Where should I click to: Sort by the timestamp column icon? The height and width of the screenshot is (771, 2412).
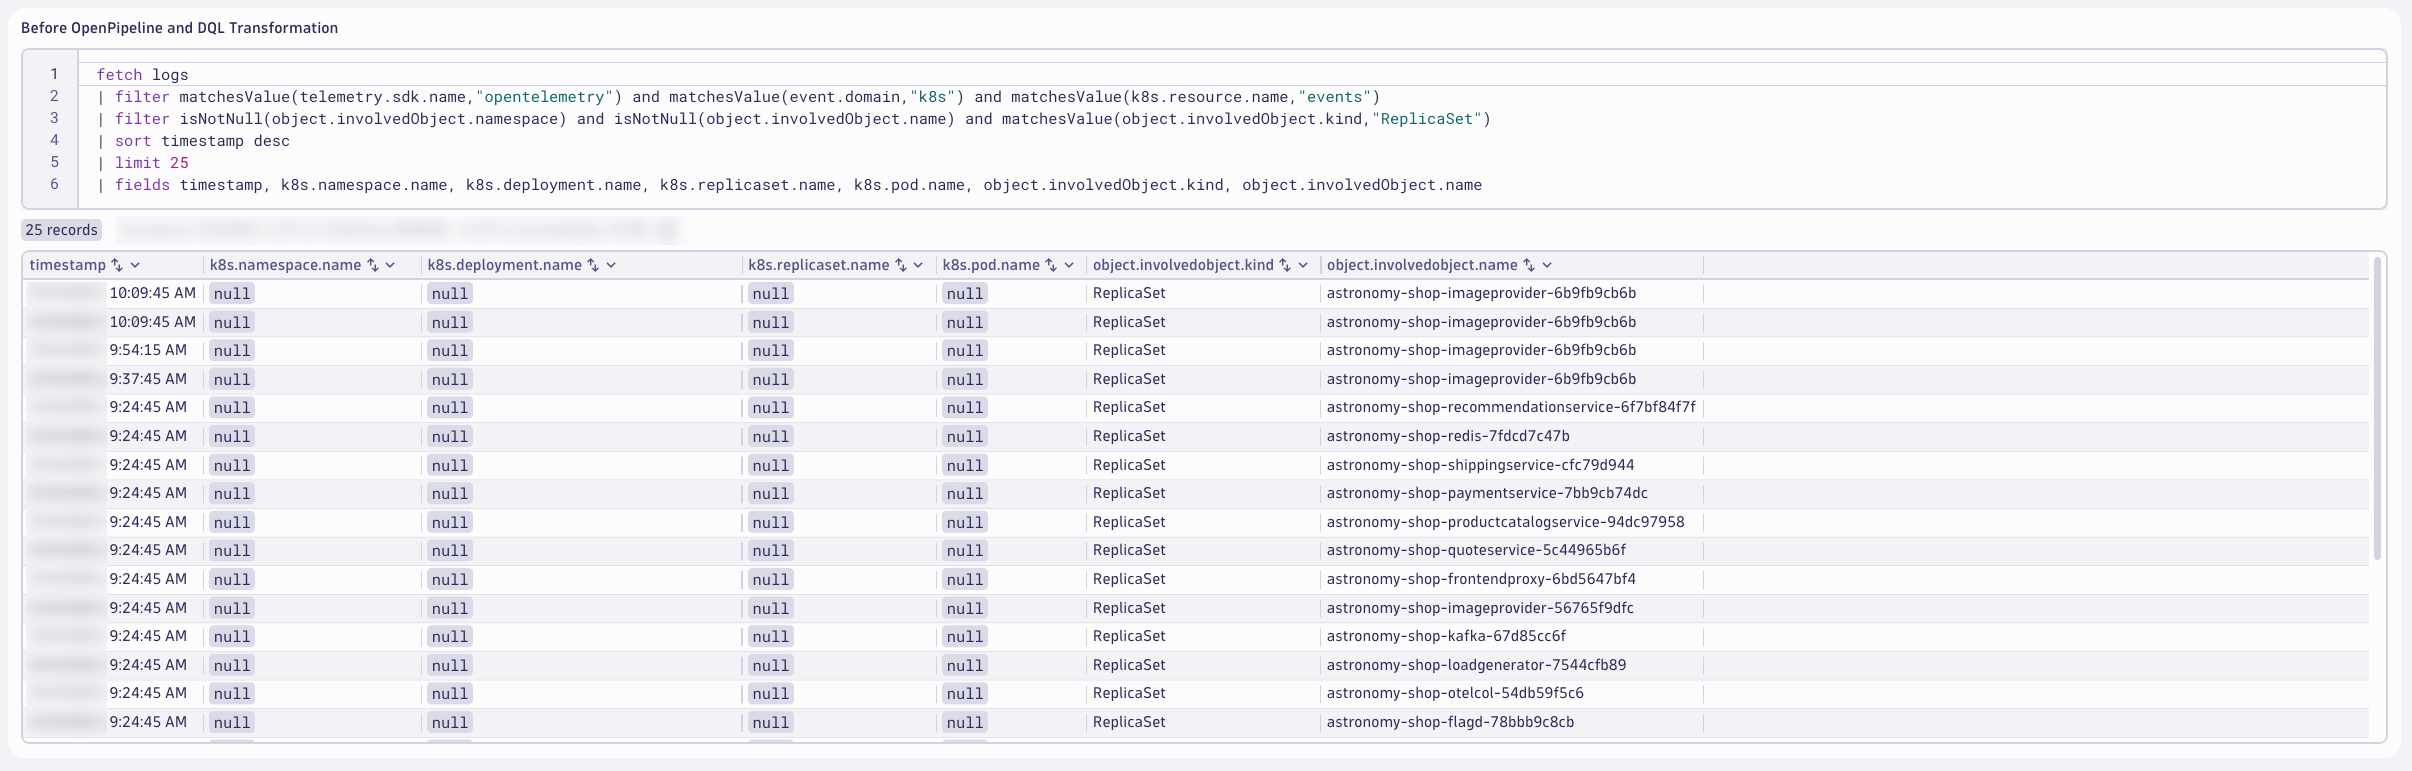[117, 265]
